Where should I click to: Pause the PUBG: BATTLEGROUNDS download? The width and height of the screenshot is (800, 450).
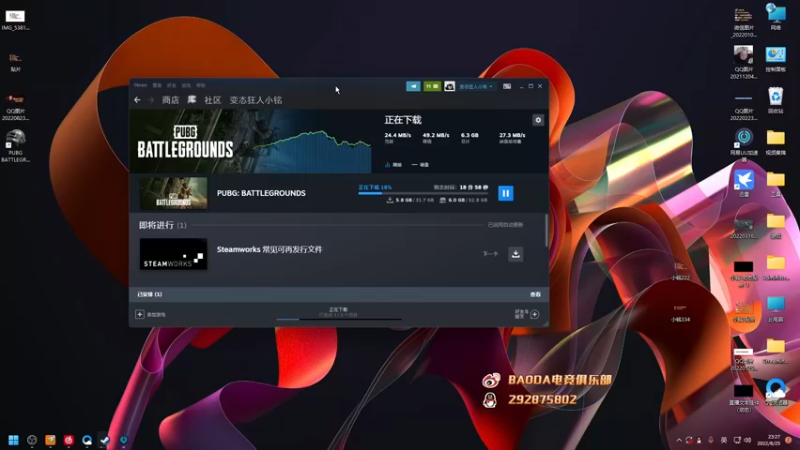[506, 193]
